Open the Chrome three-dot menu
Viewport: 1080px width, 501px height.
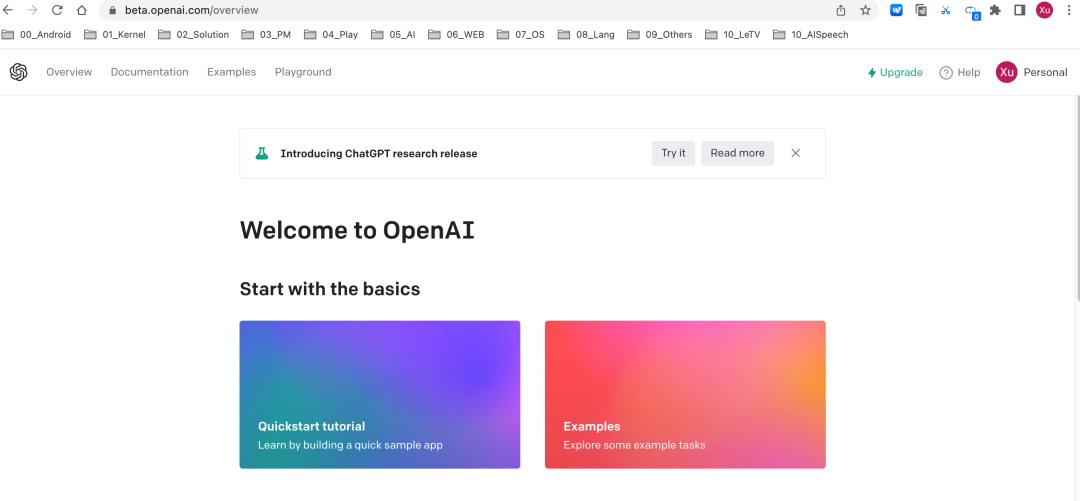1069,10
